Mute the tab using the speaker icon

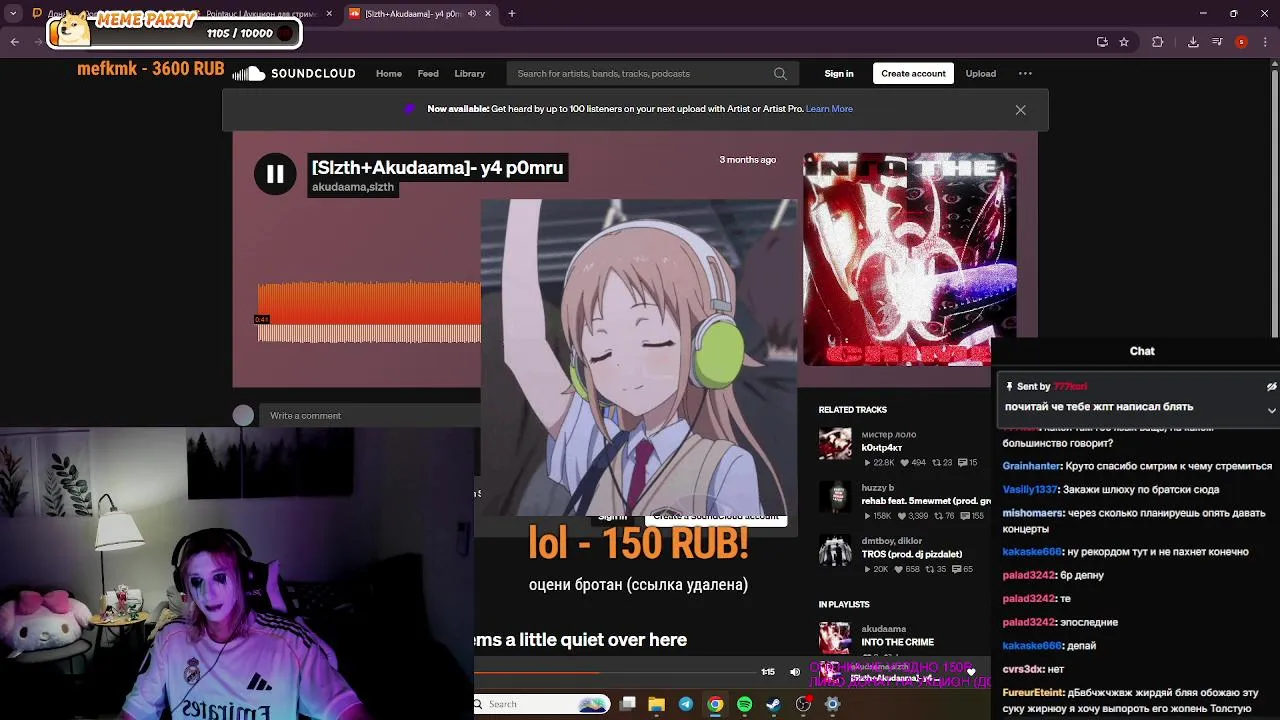(472, 13)
